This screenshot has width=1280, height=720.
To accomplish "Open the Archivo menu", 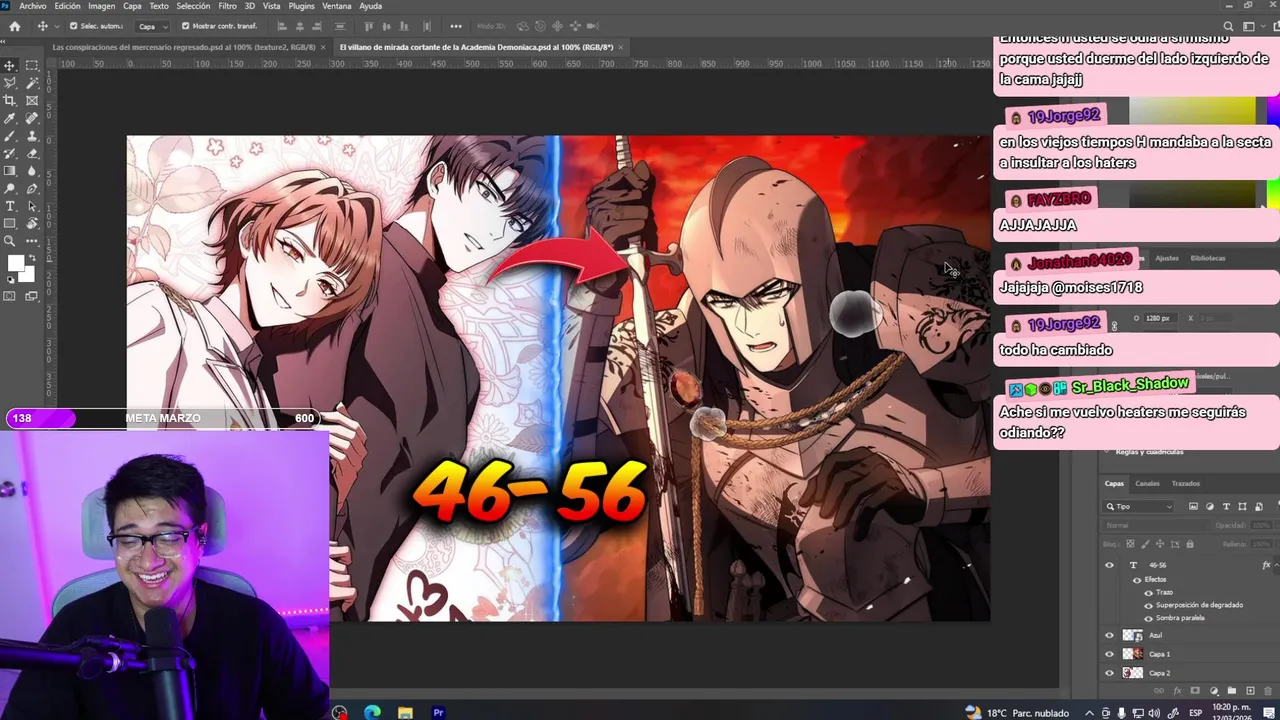I will [32, 6].
